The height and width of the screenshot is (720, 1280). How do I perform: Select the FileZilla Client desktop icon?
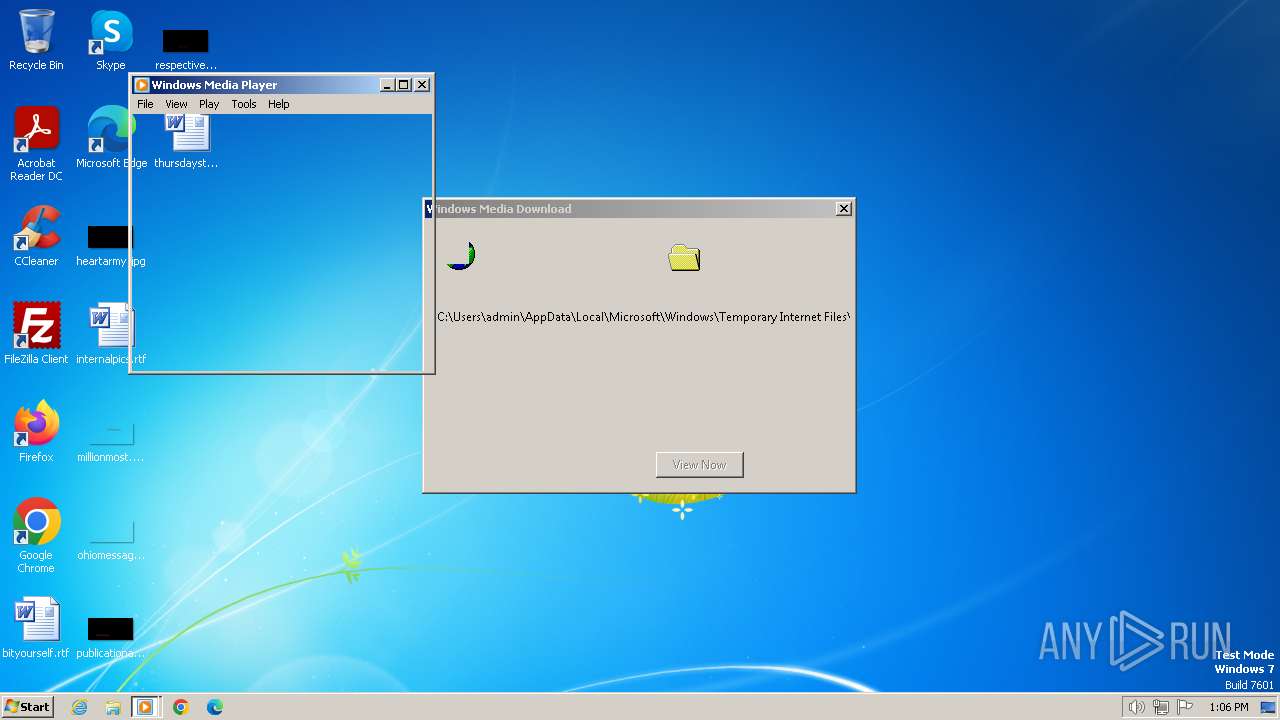(36, 334)
